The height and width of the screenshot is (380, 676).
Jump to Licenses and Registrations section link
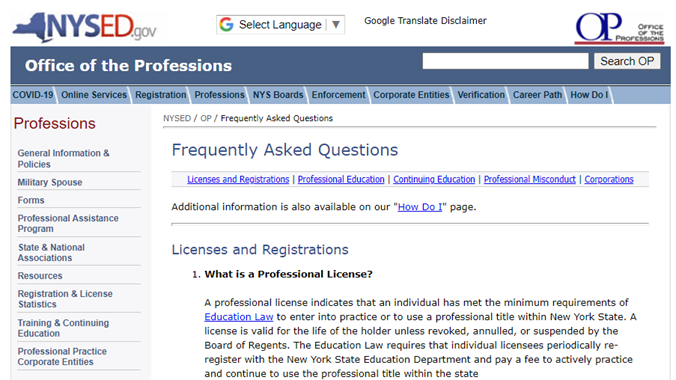(238, 179)
